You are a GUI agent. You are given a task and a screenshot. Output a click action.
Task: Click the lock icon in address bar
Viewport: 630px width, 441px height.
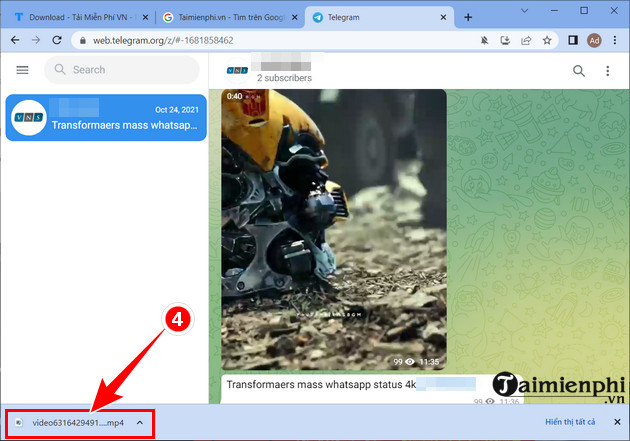[83, 41]
